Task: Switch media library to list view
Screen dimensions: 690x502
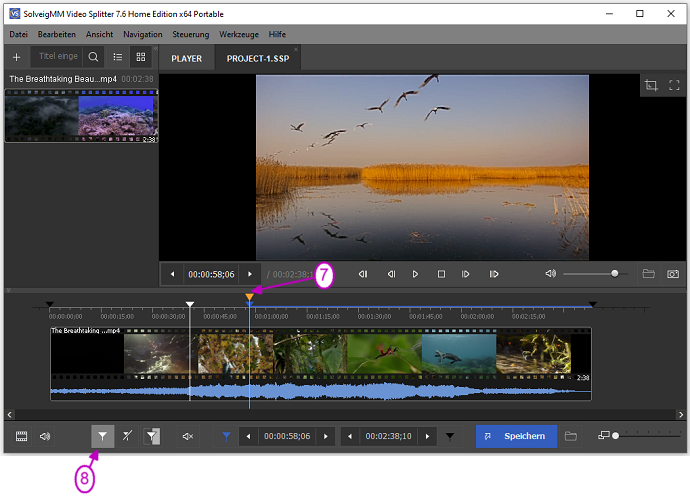Action: [x=117, y=57]
